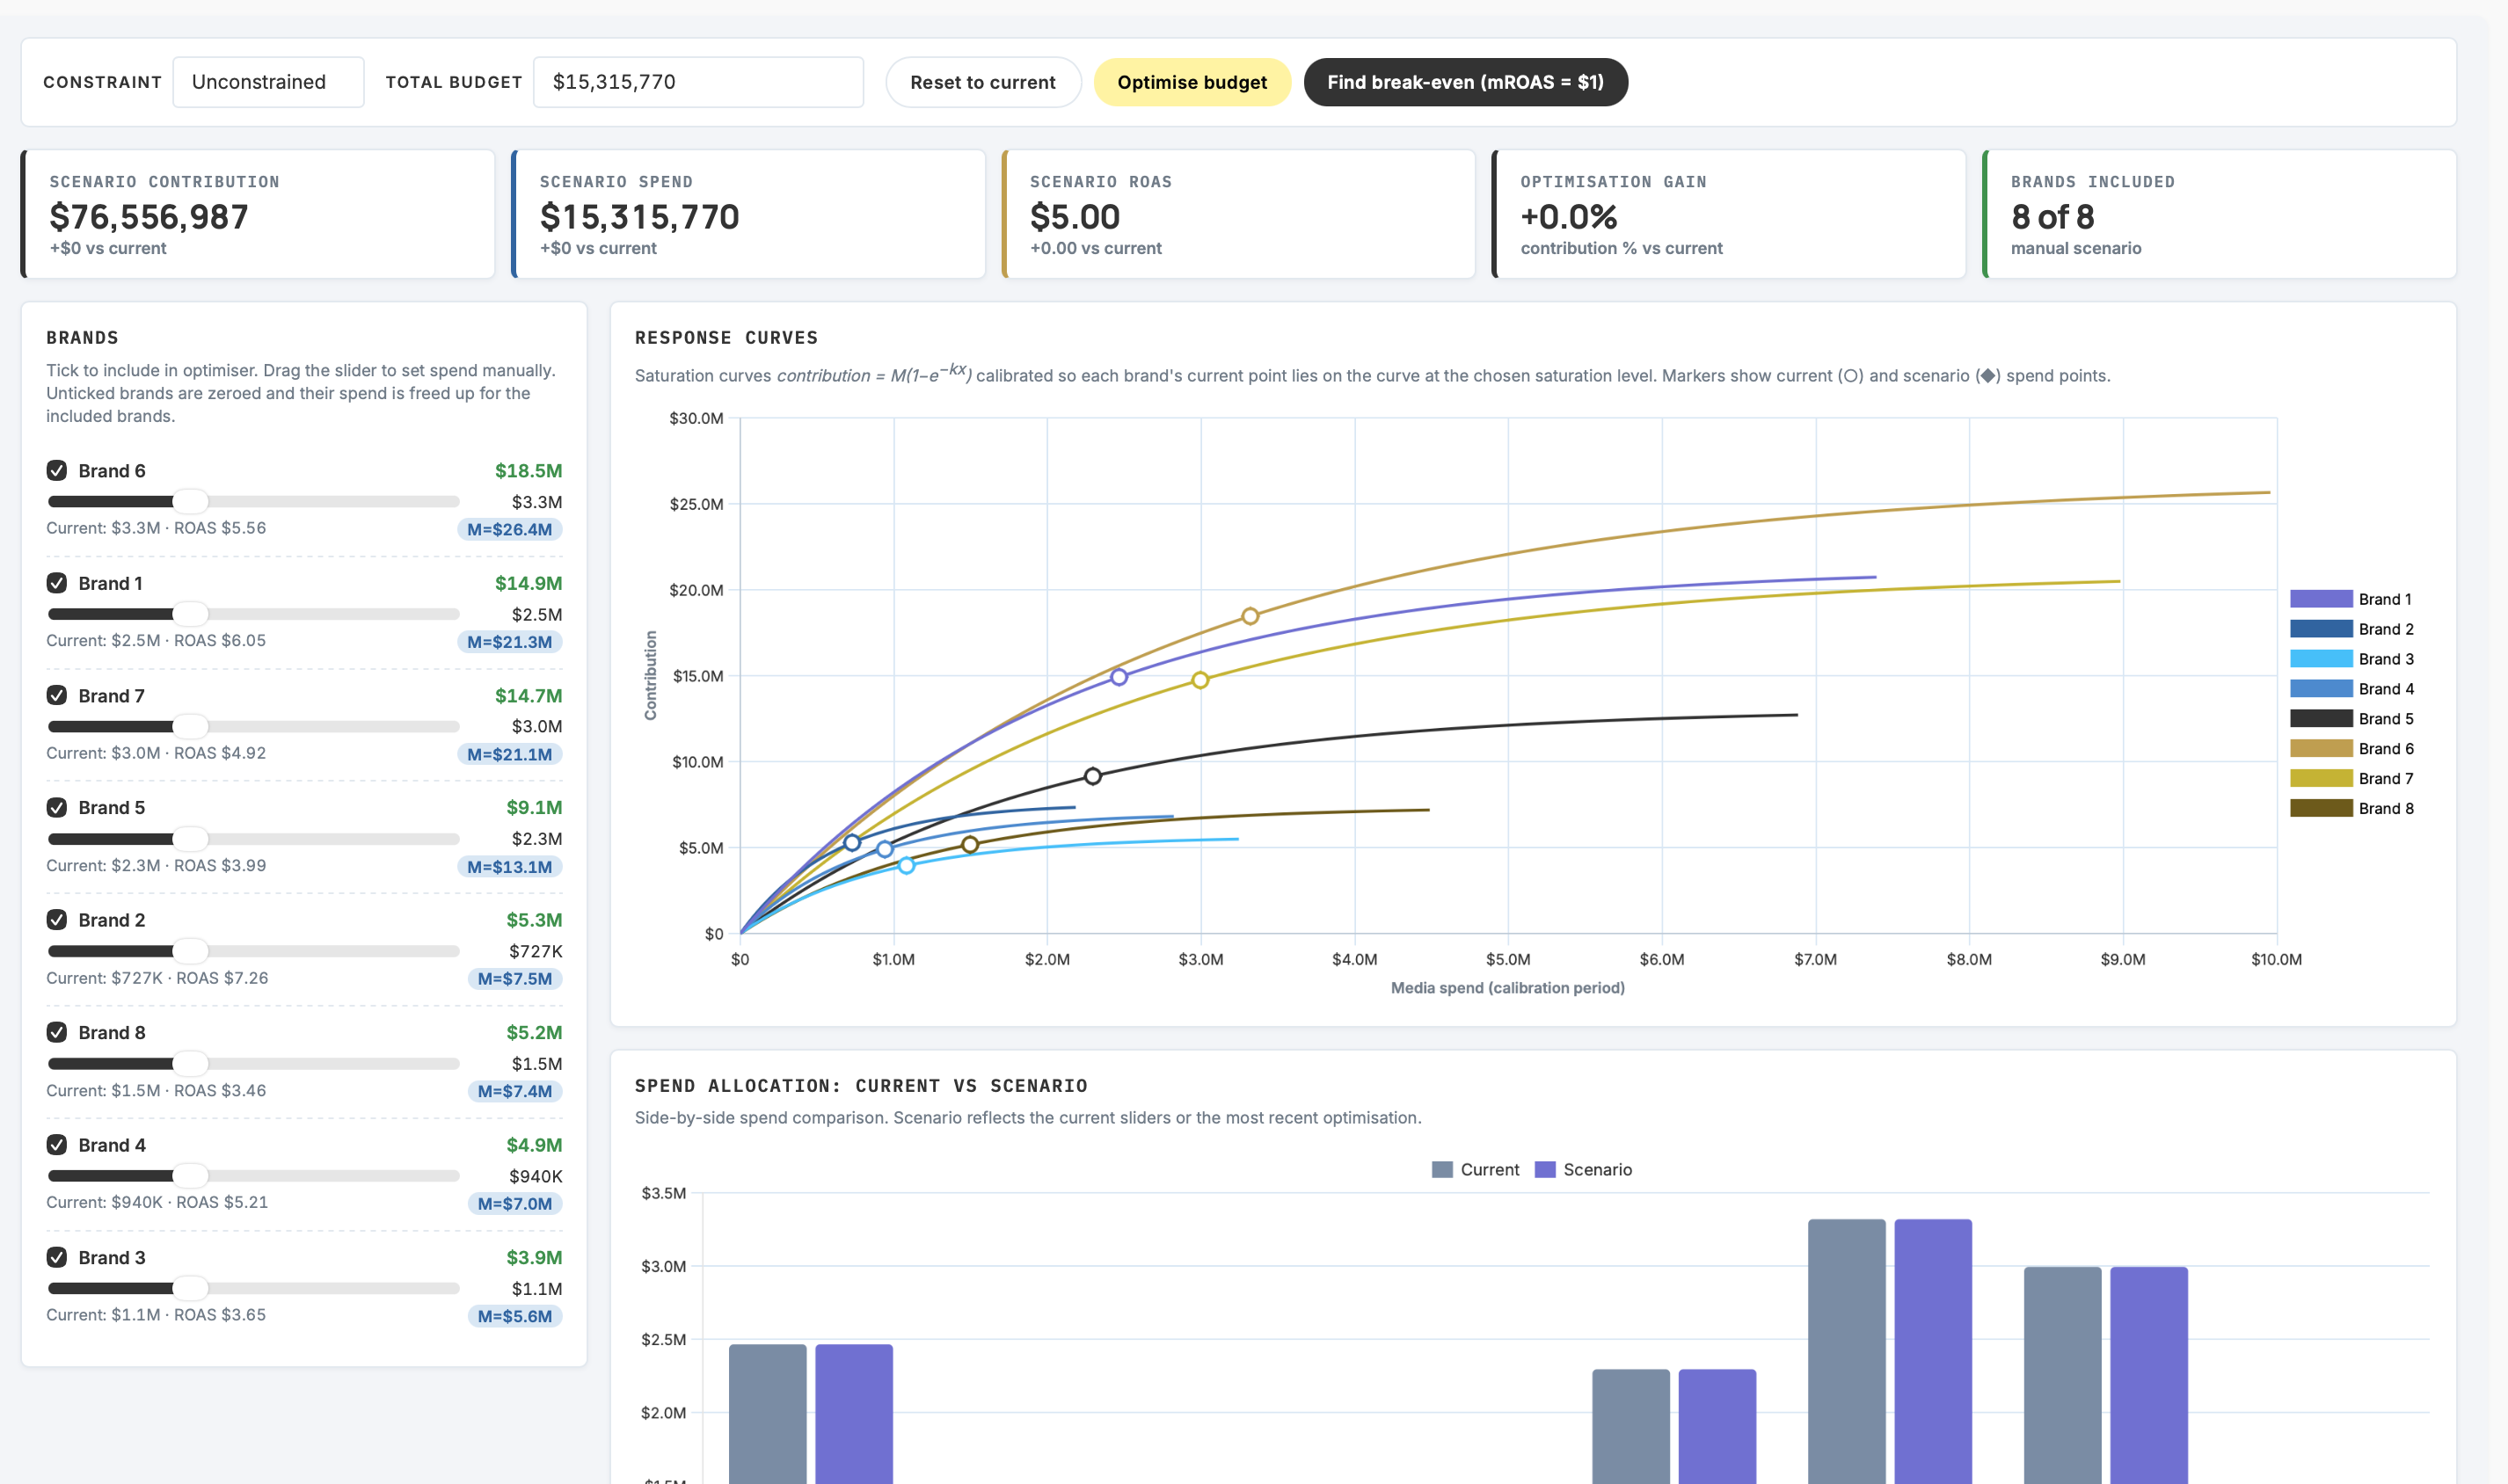Click the M=$26.4M badge for Brand 6
Image resolution: width=2508 pixels, height=1484 pixels.
(x=510, y=529)
